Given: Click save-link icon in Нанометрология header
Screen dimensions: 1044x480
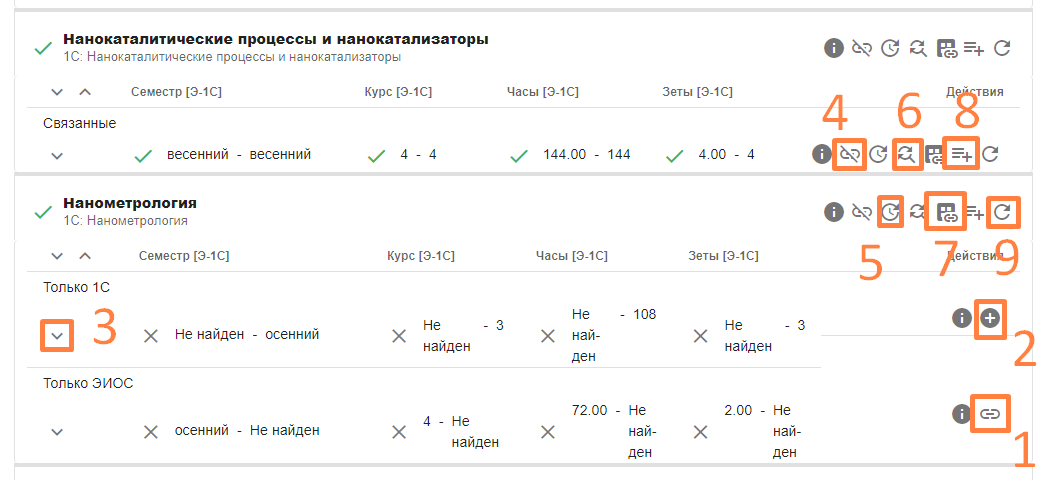Looking at the screenshot, I should [x=946, y=212].
